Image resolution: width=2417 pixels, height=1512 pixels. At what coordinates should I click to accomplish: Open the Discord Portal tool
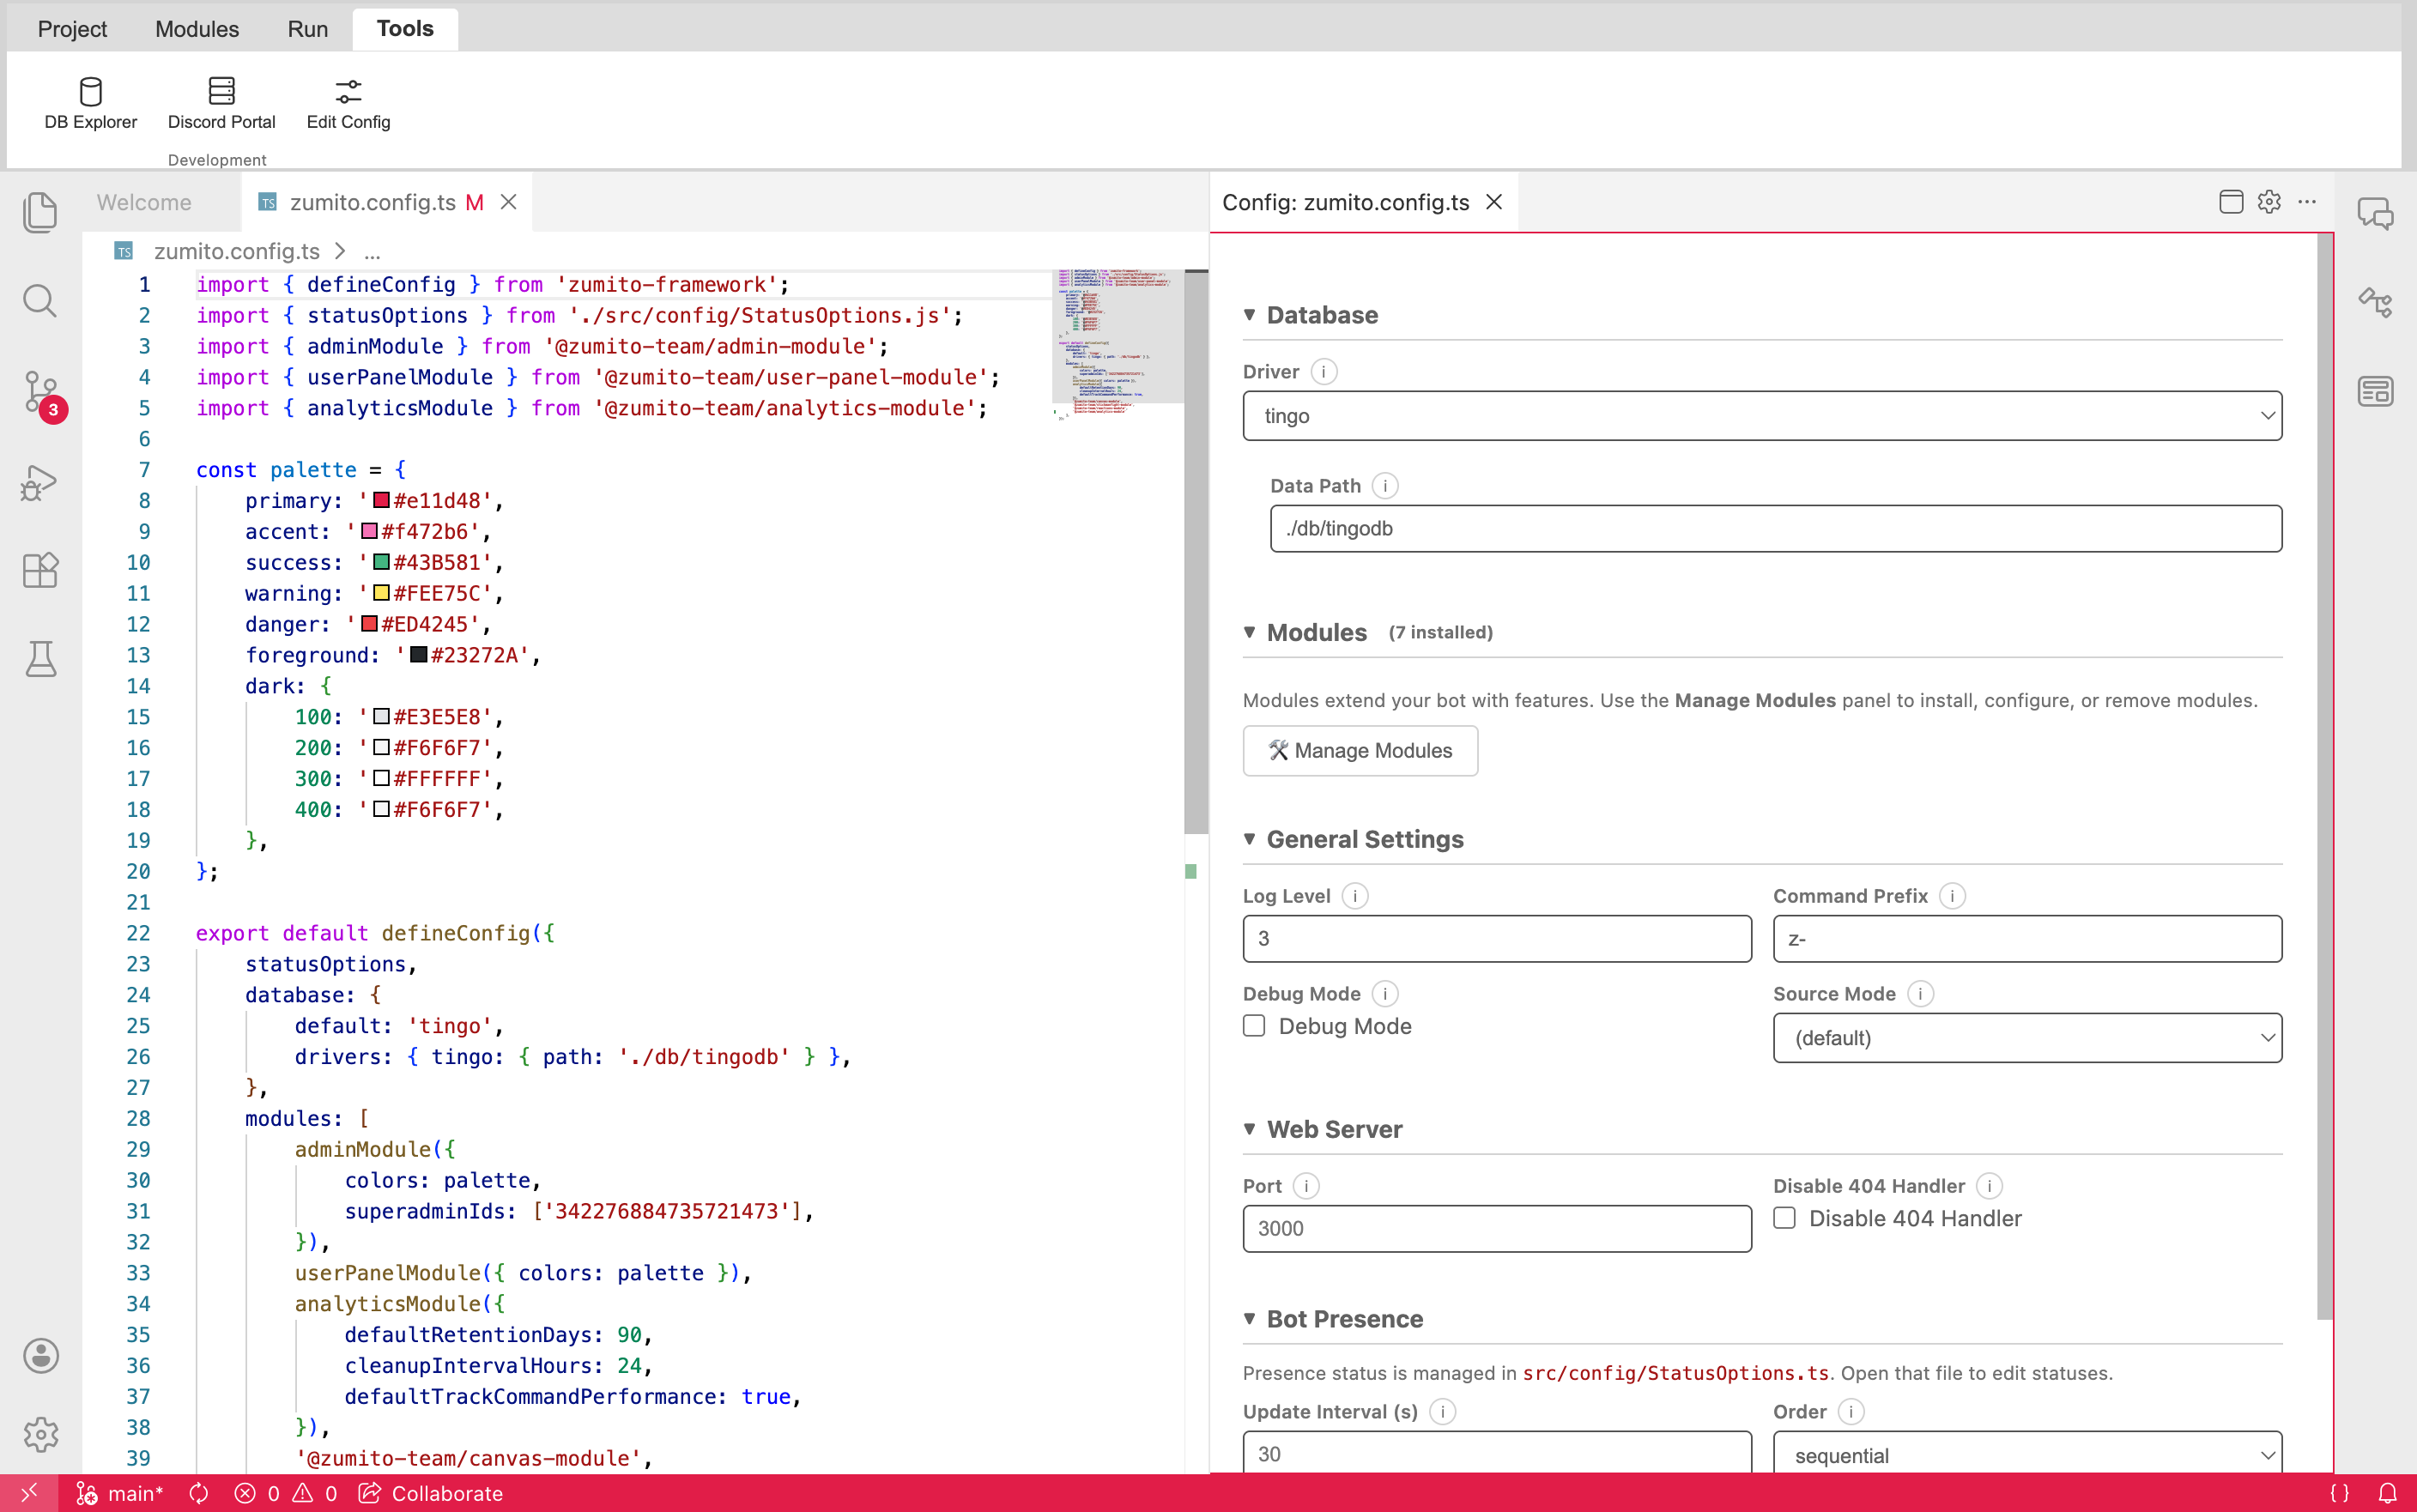click(221, 103)
